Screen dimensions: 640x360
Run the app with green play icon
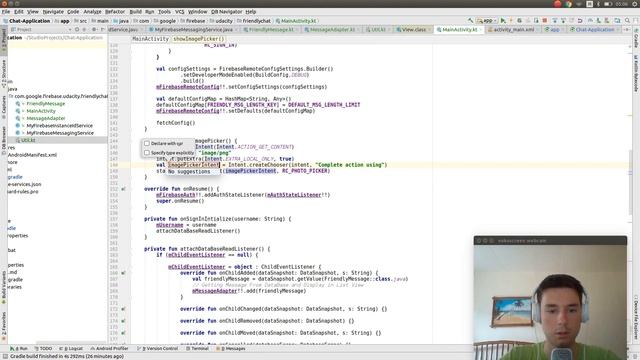503,20
